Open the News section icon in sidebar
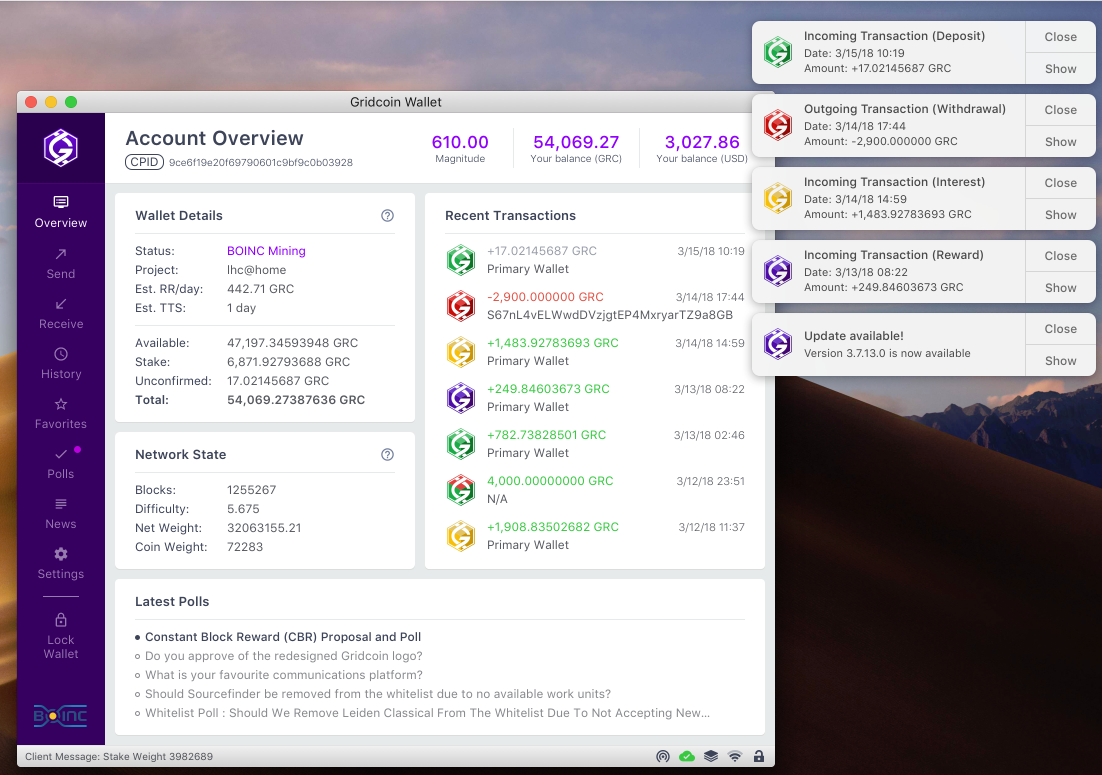The height and width of the screenshot is (775, 1102). (61, 504)
